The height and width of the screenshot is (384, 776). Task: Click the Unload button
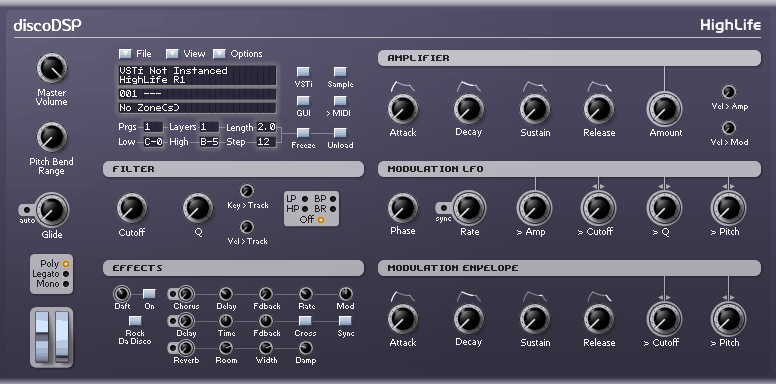(340, 133)
